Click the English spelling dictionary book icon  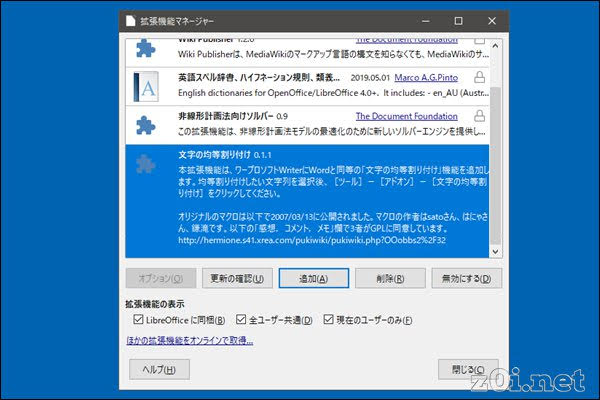coord(146,87)
